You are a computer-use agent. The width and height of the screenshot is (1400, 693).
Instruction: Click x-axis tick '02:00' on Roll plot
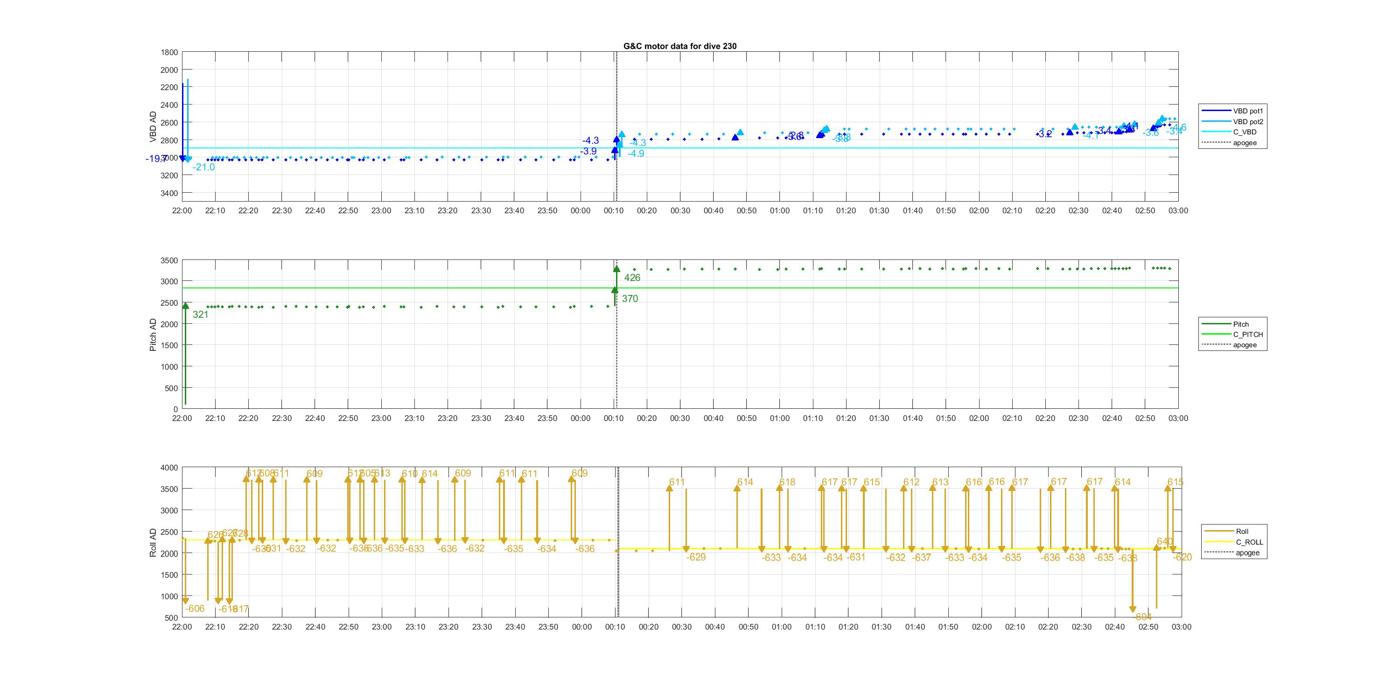click(x=979, y=627)
